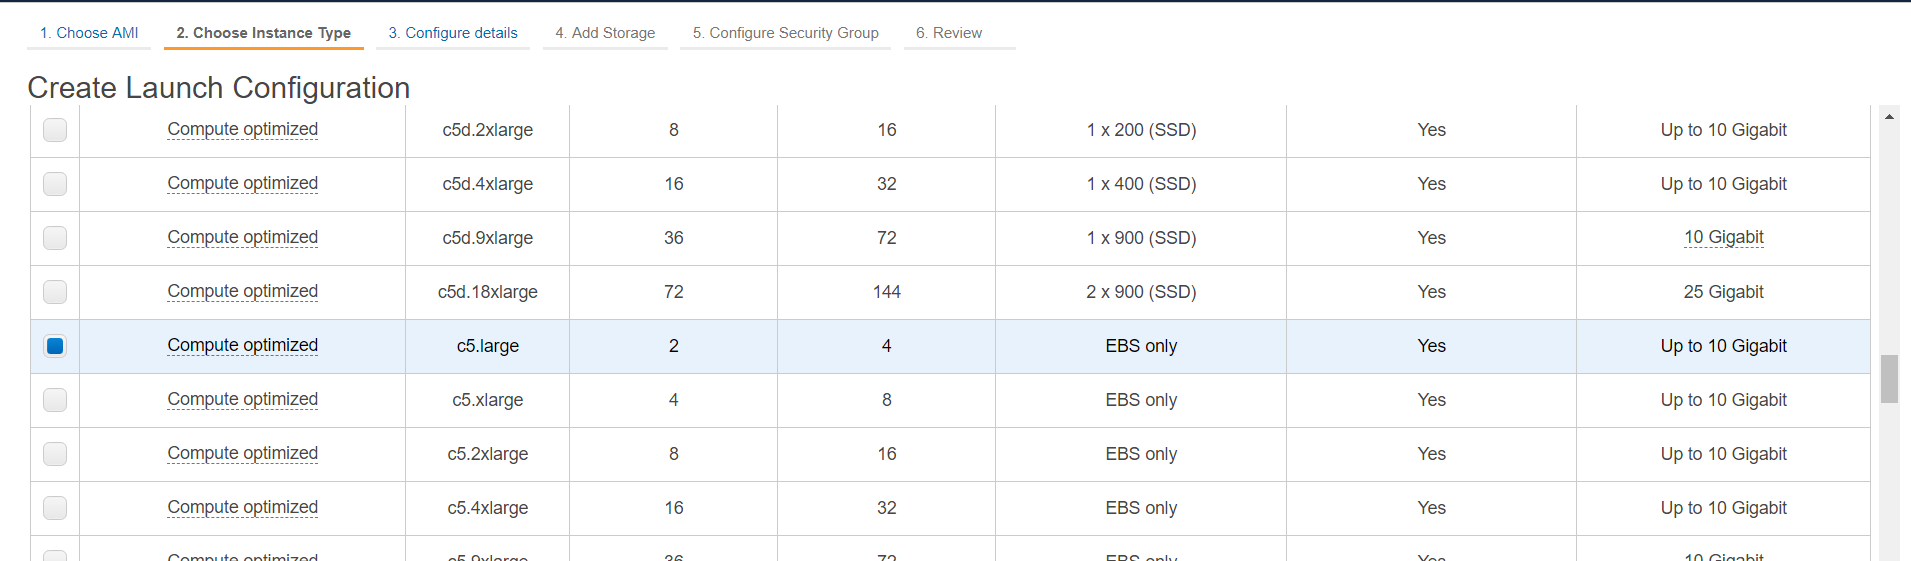Open Compute optimized link in c5d.18xlarge row
1911x561 pixels.
(x=243, y=291)
